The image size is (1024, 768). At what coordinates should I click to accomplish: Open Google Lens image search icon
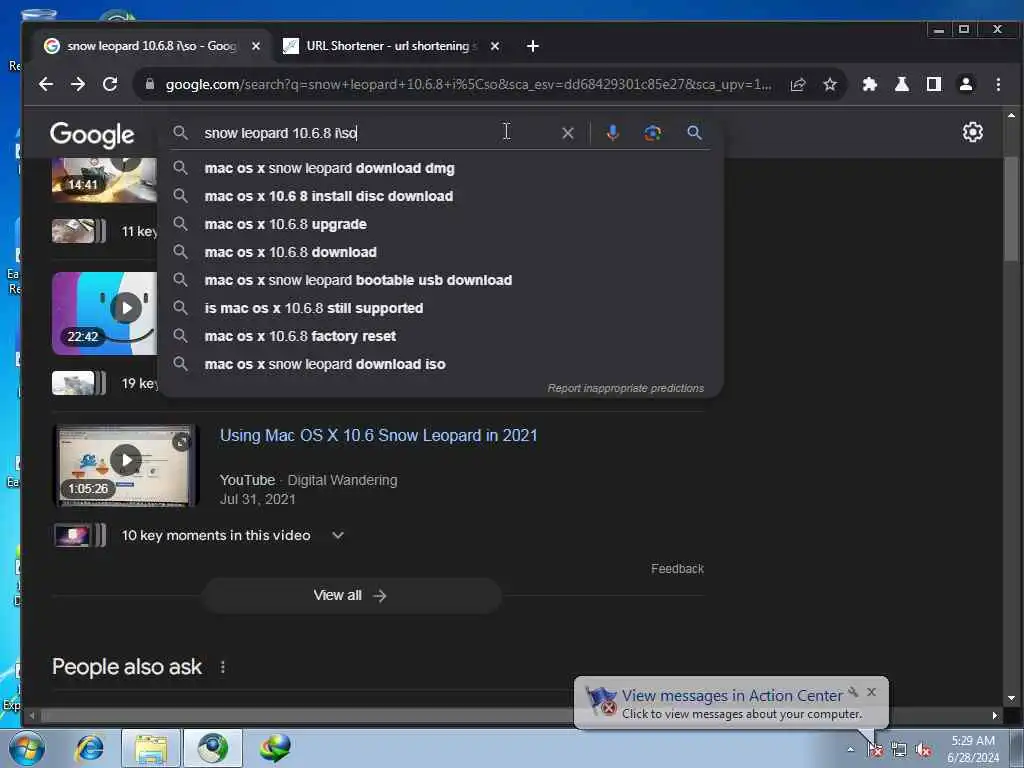point(652,133)
